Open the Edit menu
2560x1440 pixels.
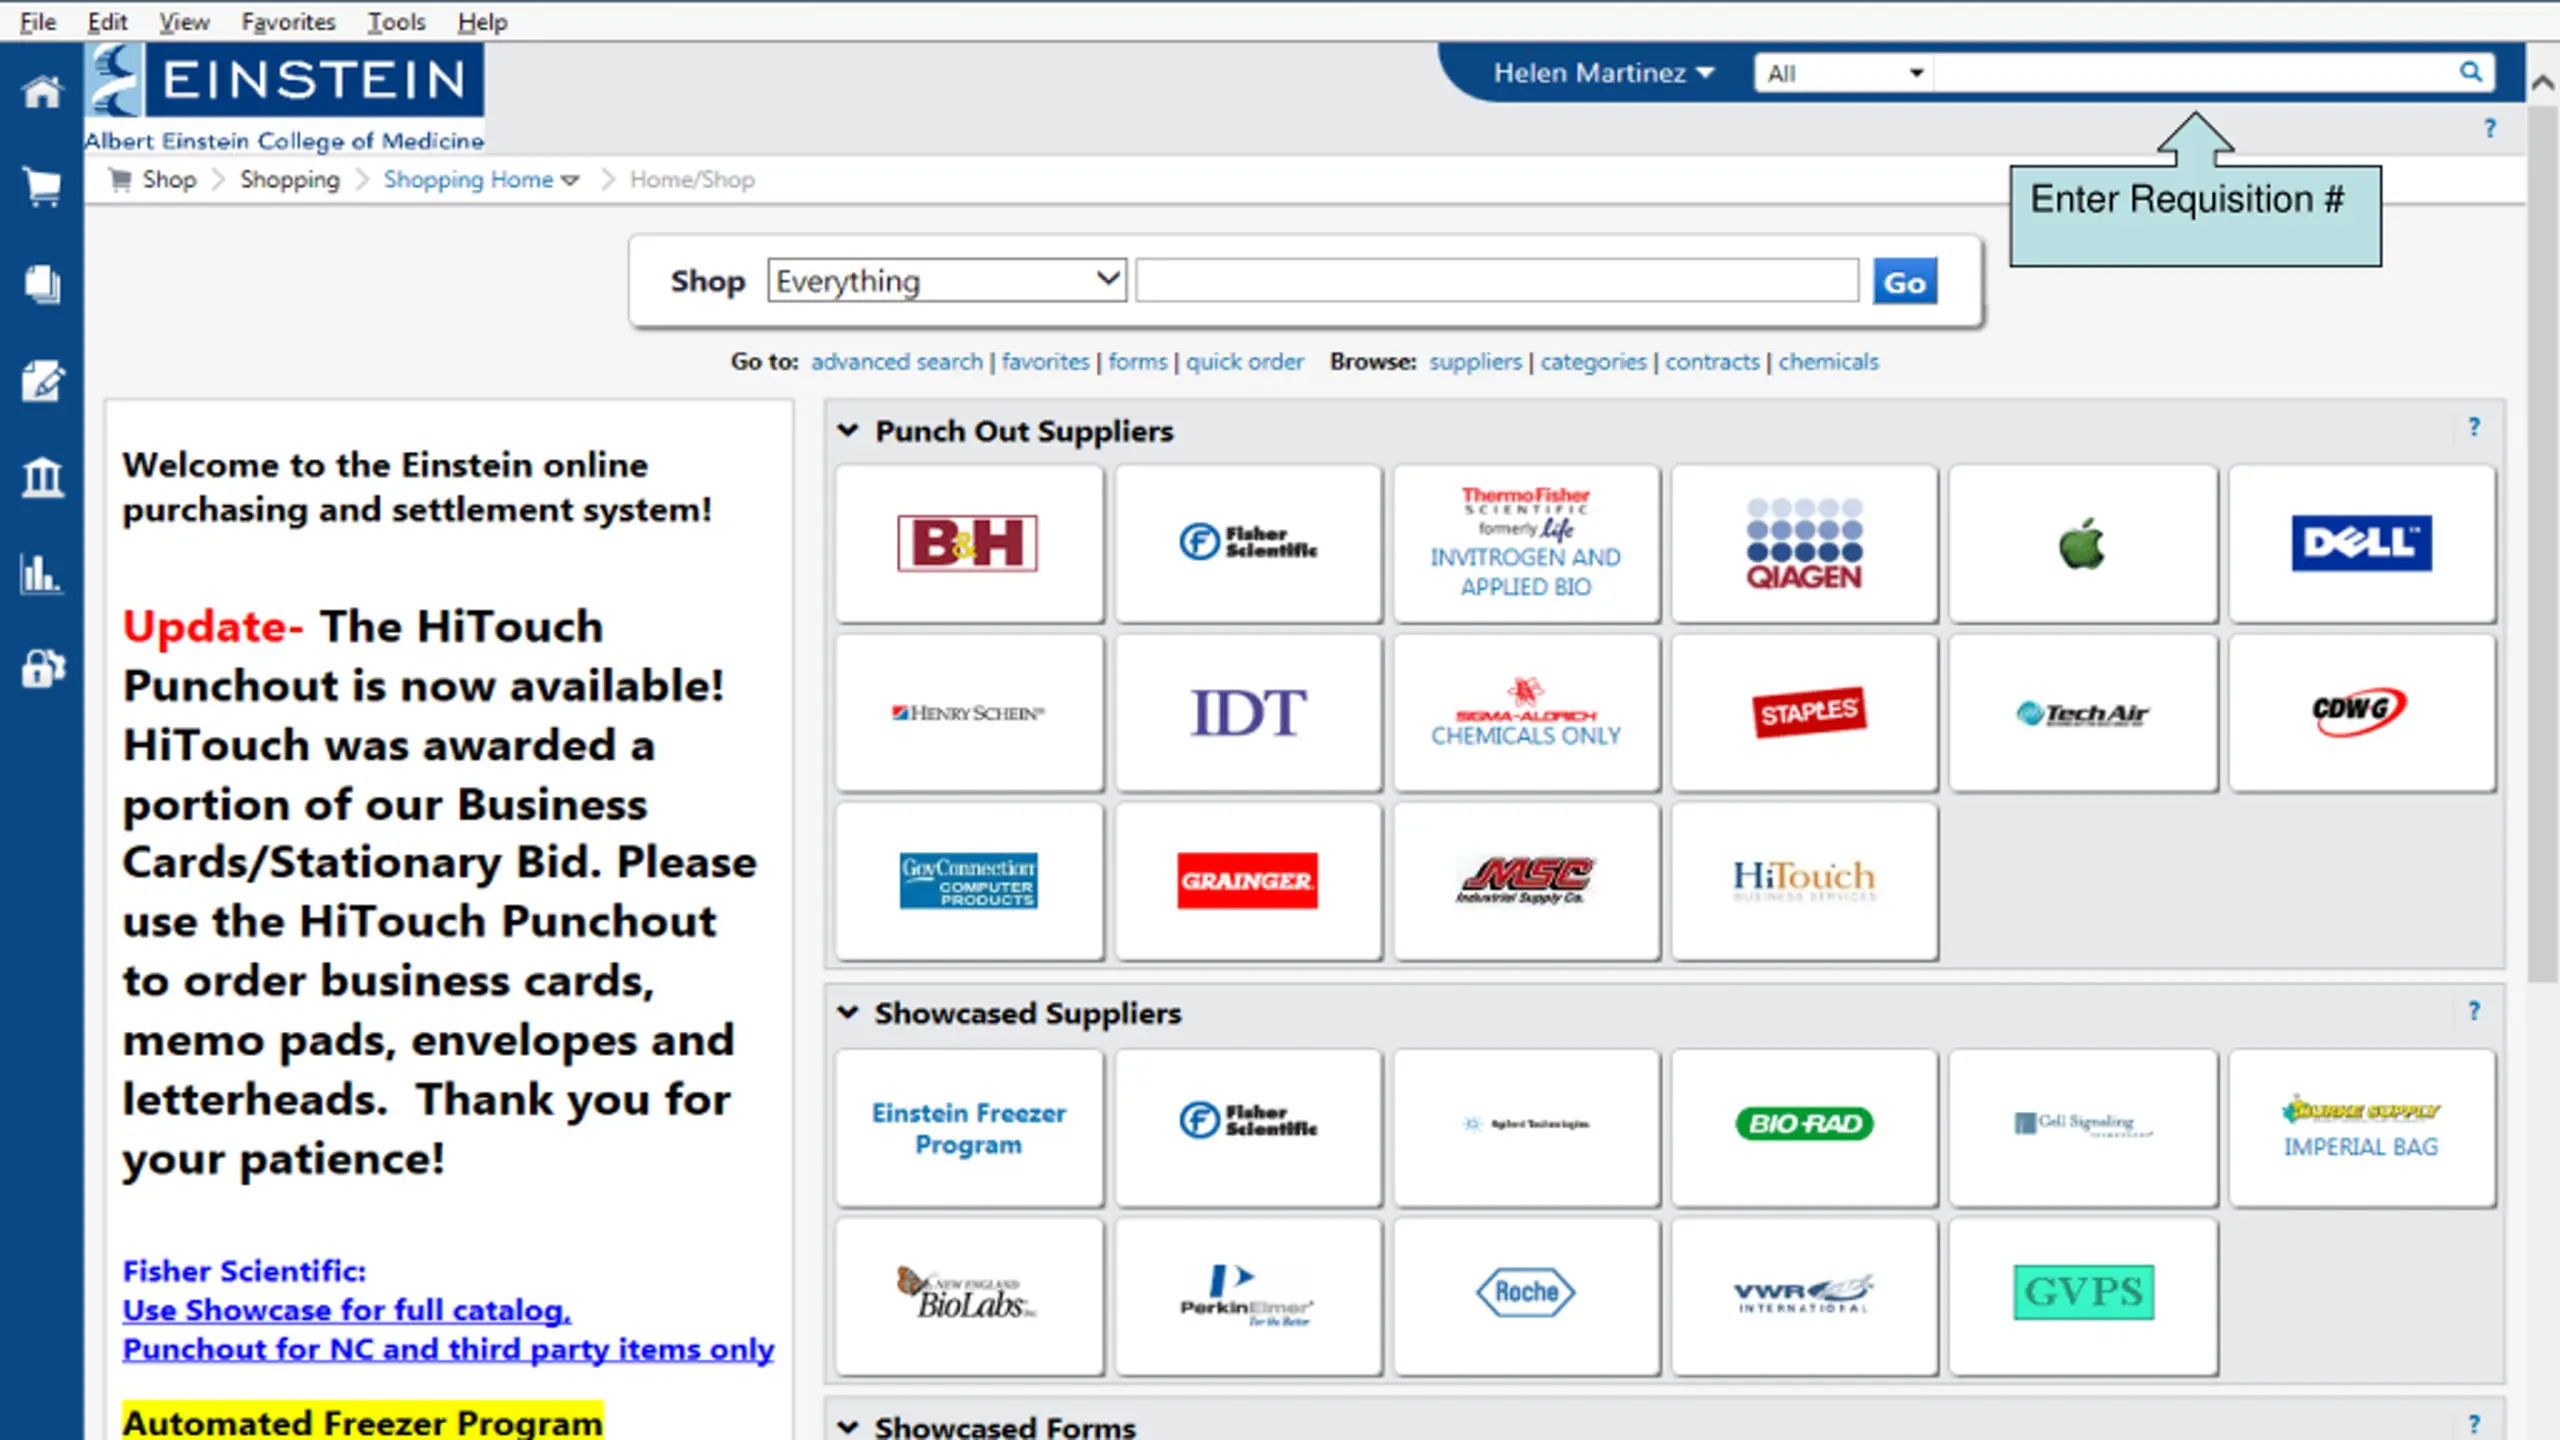point(107,21)
